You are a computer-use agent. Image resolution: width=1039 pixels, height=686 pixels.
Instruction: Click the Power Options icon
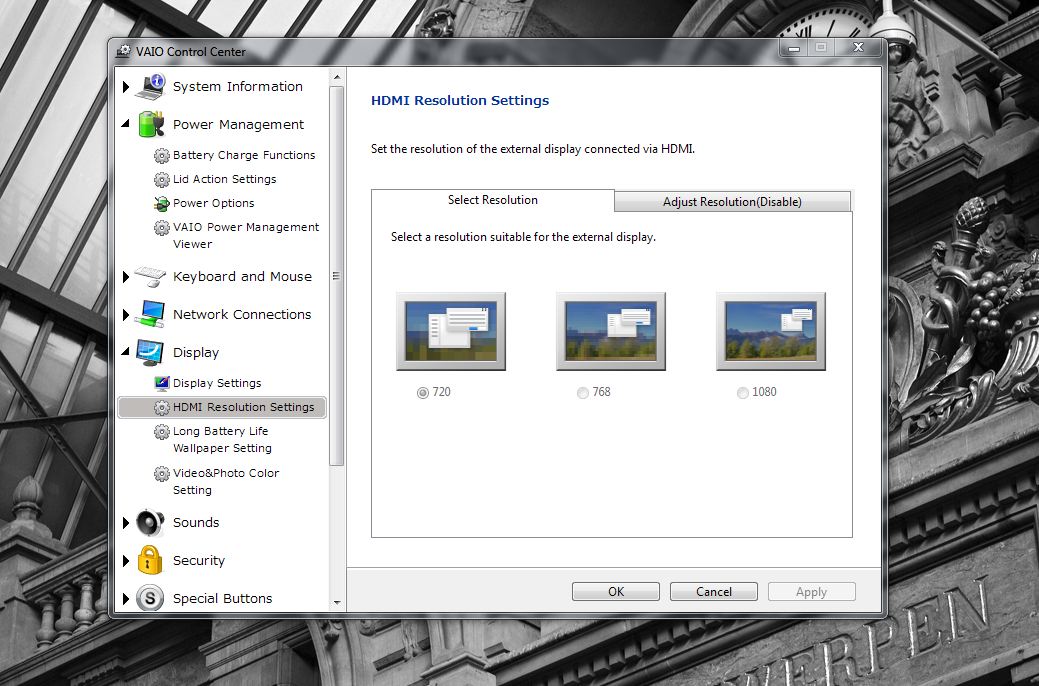[162, 203]
